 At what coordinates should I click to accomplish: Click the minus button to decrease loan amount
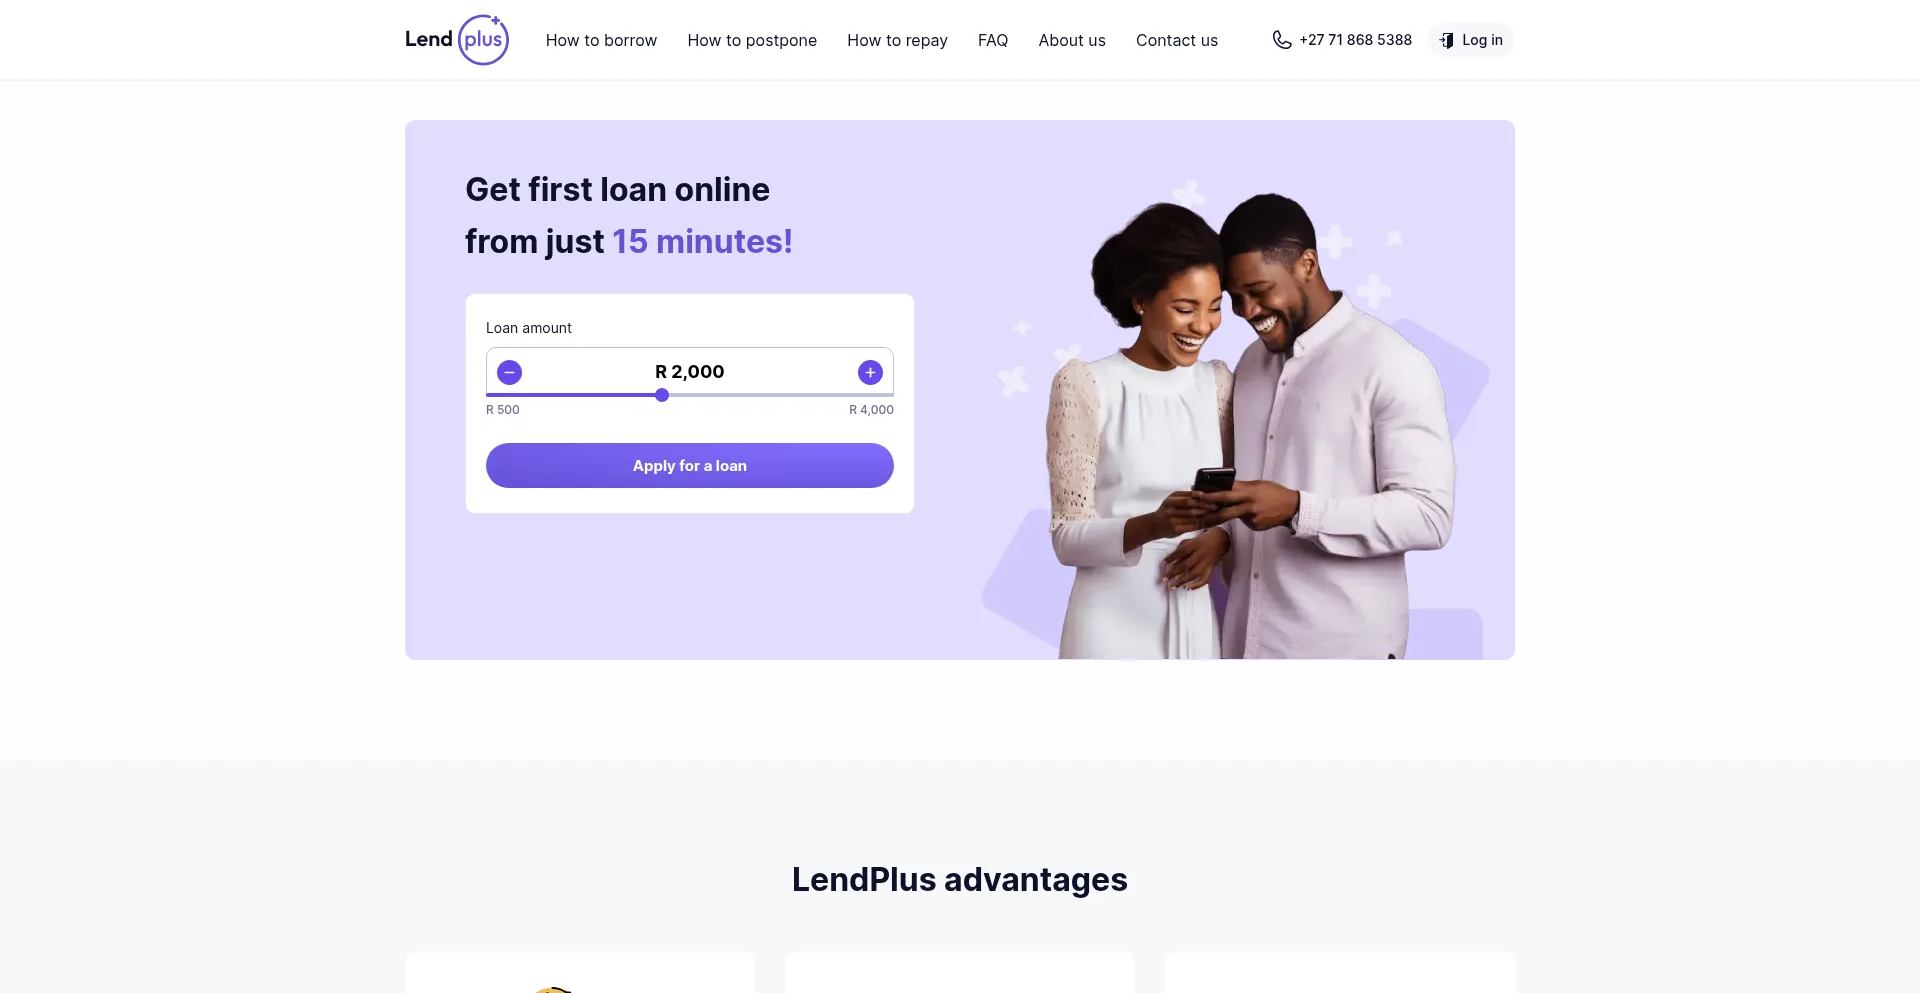[x=509, y=373]
